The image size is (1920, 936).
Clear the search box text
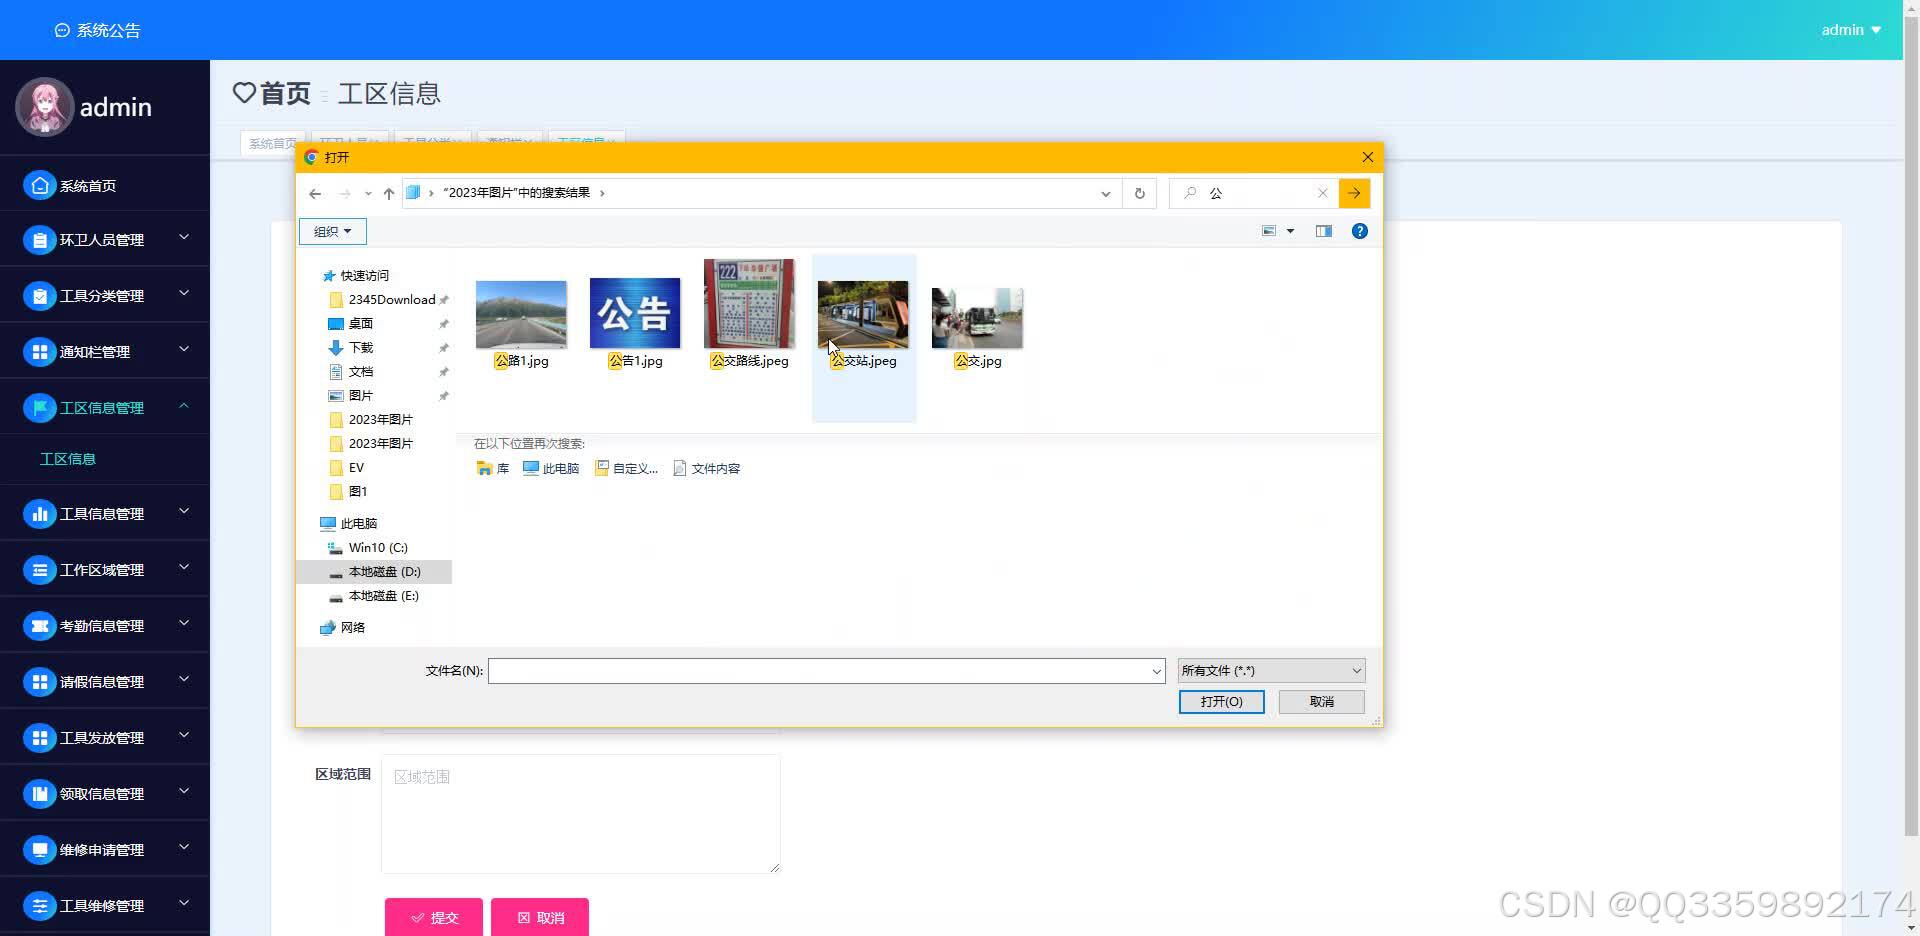[1322, 193]
